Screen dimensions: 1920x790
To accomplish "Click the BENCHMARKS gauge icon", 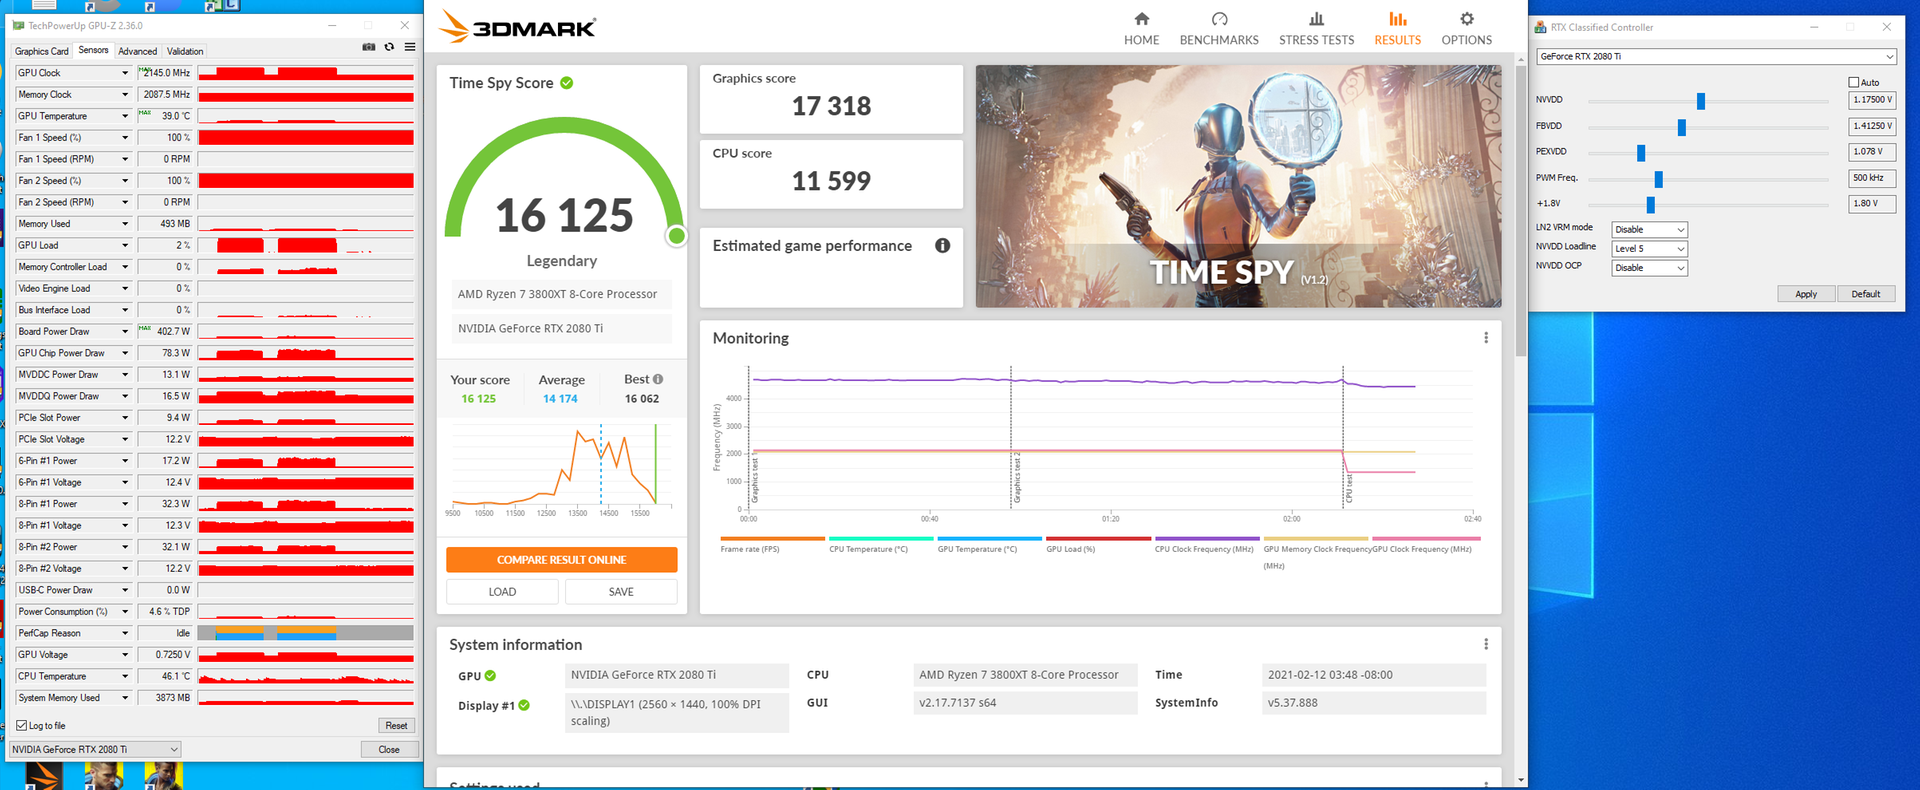I will [1219, 19].
